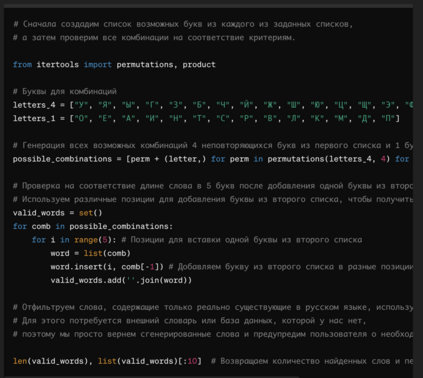This screenshot has height=378, width=423.
Task: Click the '[:10]' slice in last line
Action: (190, 361)
